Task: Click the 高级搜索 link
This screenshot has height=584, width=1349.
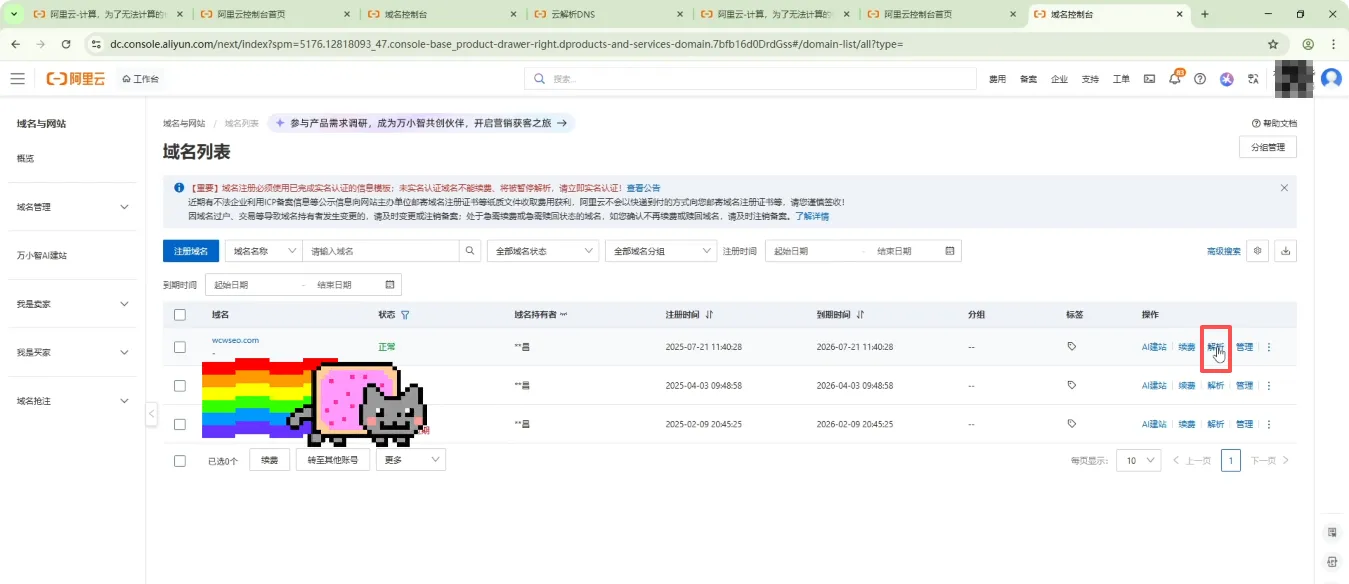Action: tap(1223, 251)
